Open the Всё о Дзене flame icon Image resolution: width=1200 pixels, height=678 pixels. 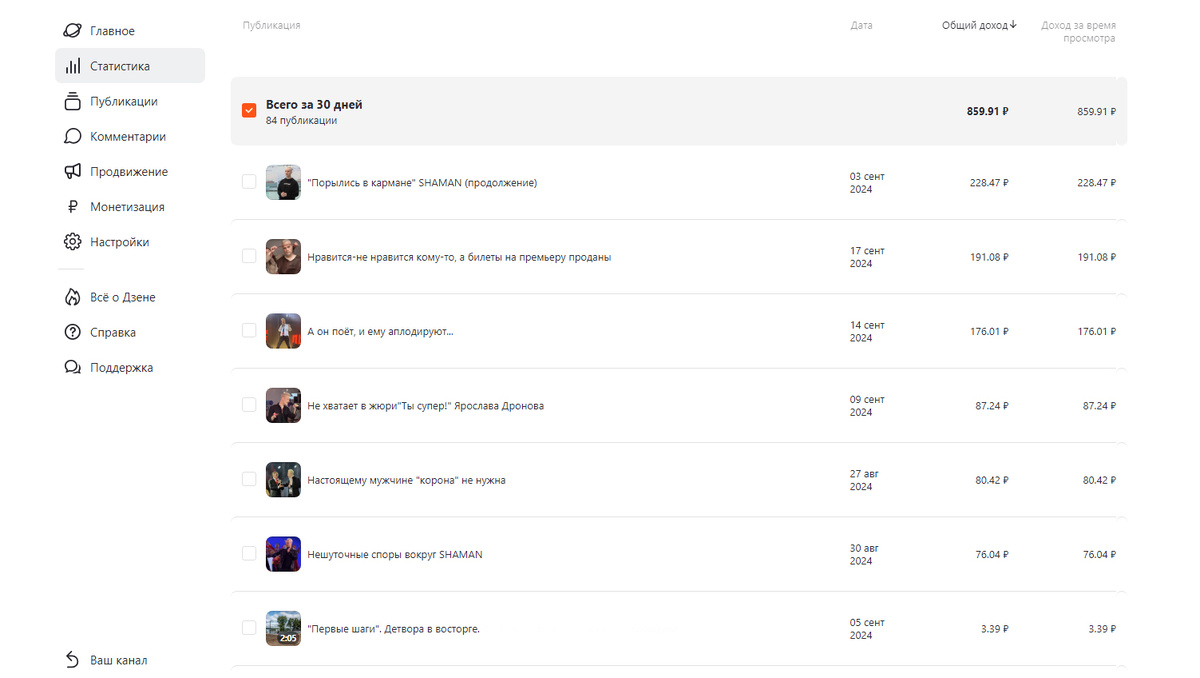[x=72, y=297]
